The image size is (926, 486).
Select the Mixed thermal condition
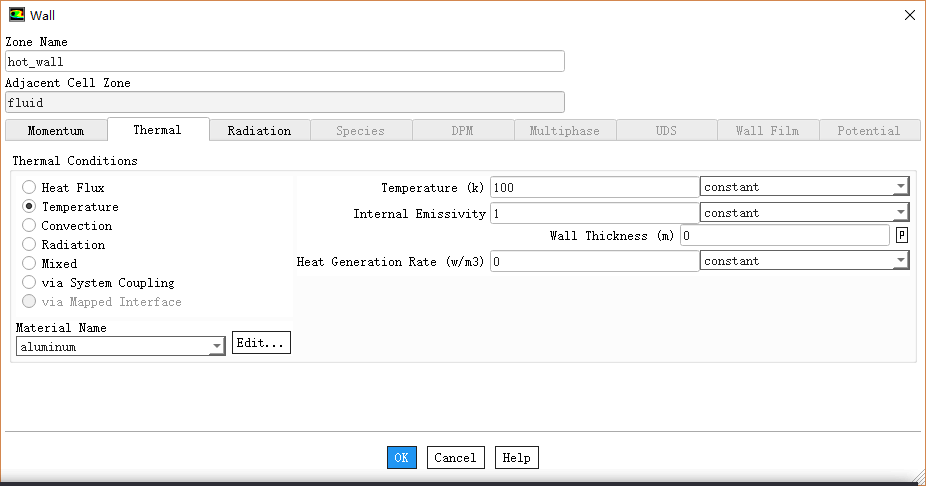[29, 264]
